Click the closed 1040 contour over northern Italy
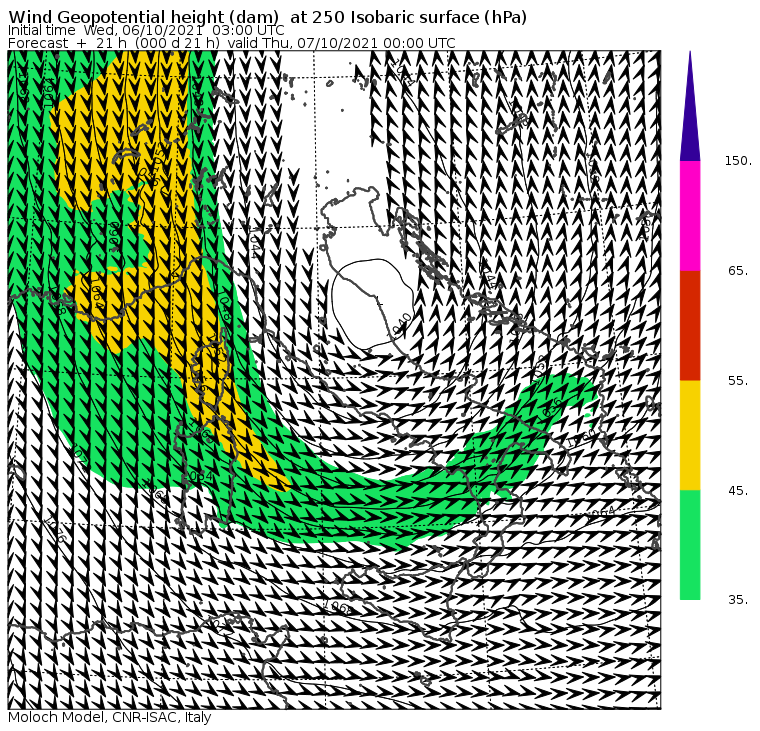Viewport: 760px width, 731px height. pyautogui.click(x=373, y=303)
